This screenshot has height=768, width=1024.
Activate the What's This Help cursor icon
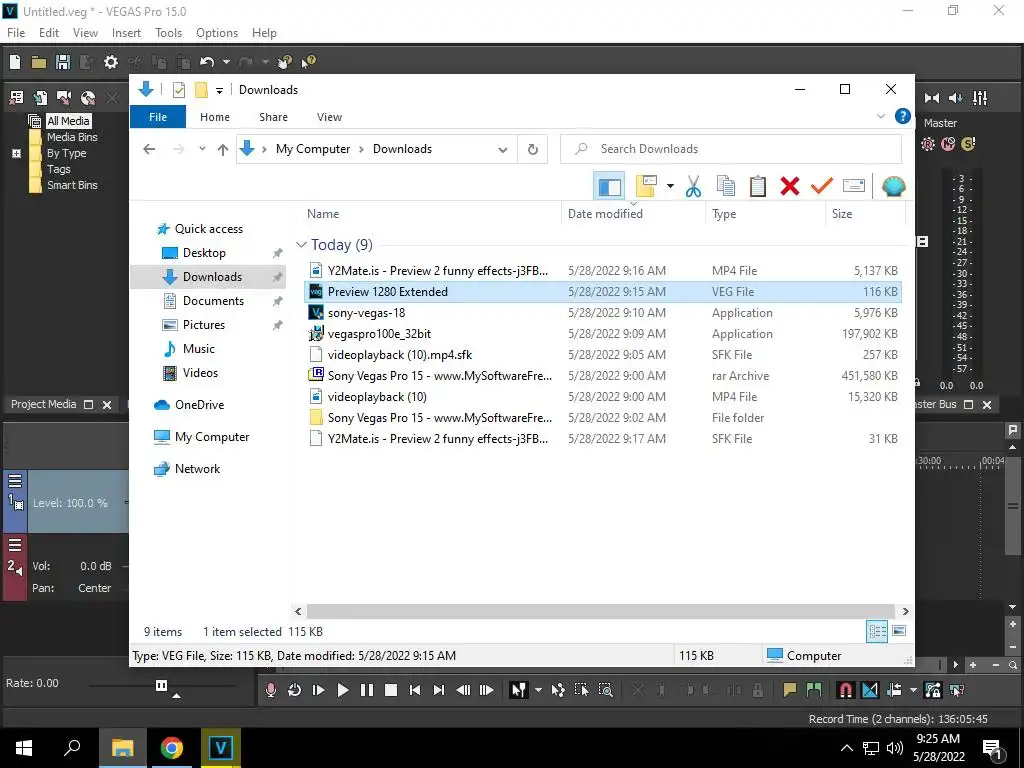pos(308,62)
